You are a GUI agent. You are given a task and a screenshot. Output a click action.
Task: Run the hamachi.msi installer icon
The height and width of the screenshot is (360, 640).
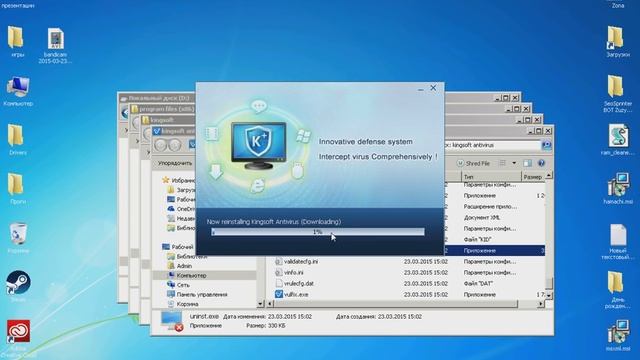coord(618,189)
